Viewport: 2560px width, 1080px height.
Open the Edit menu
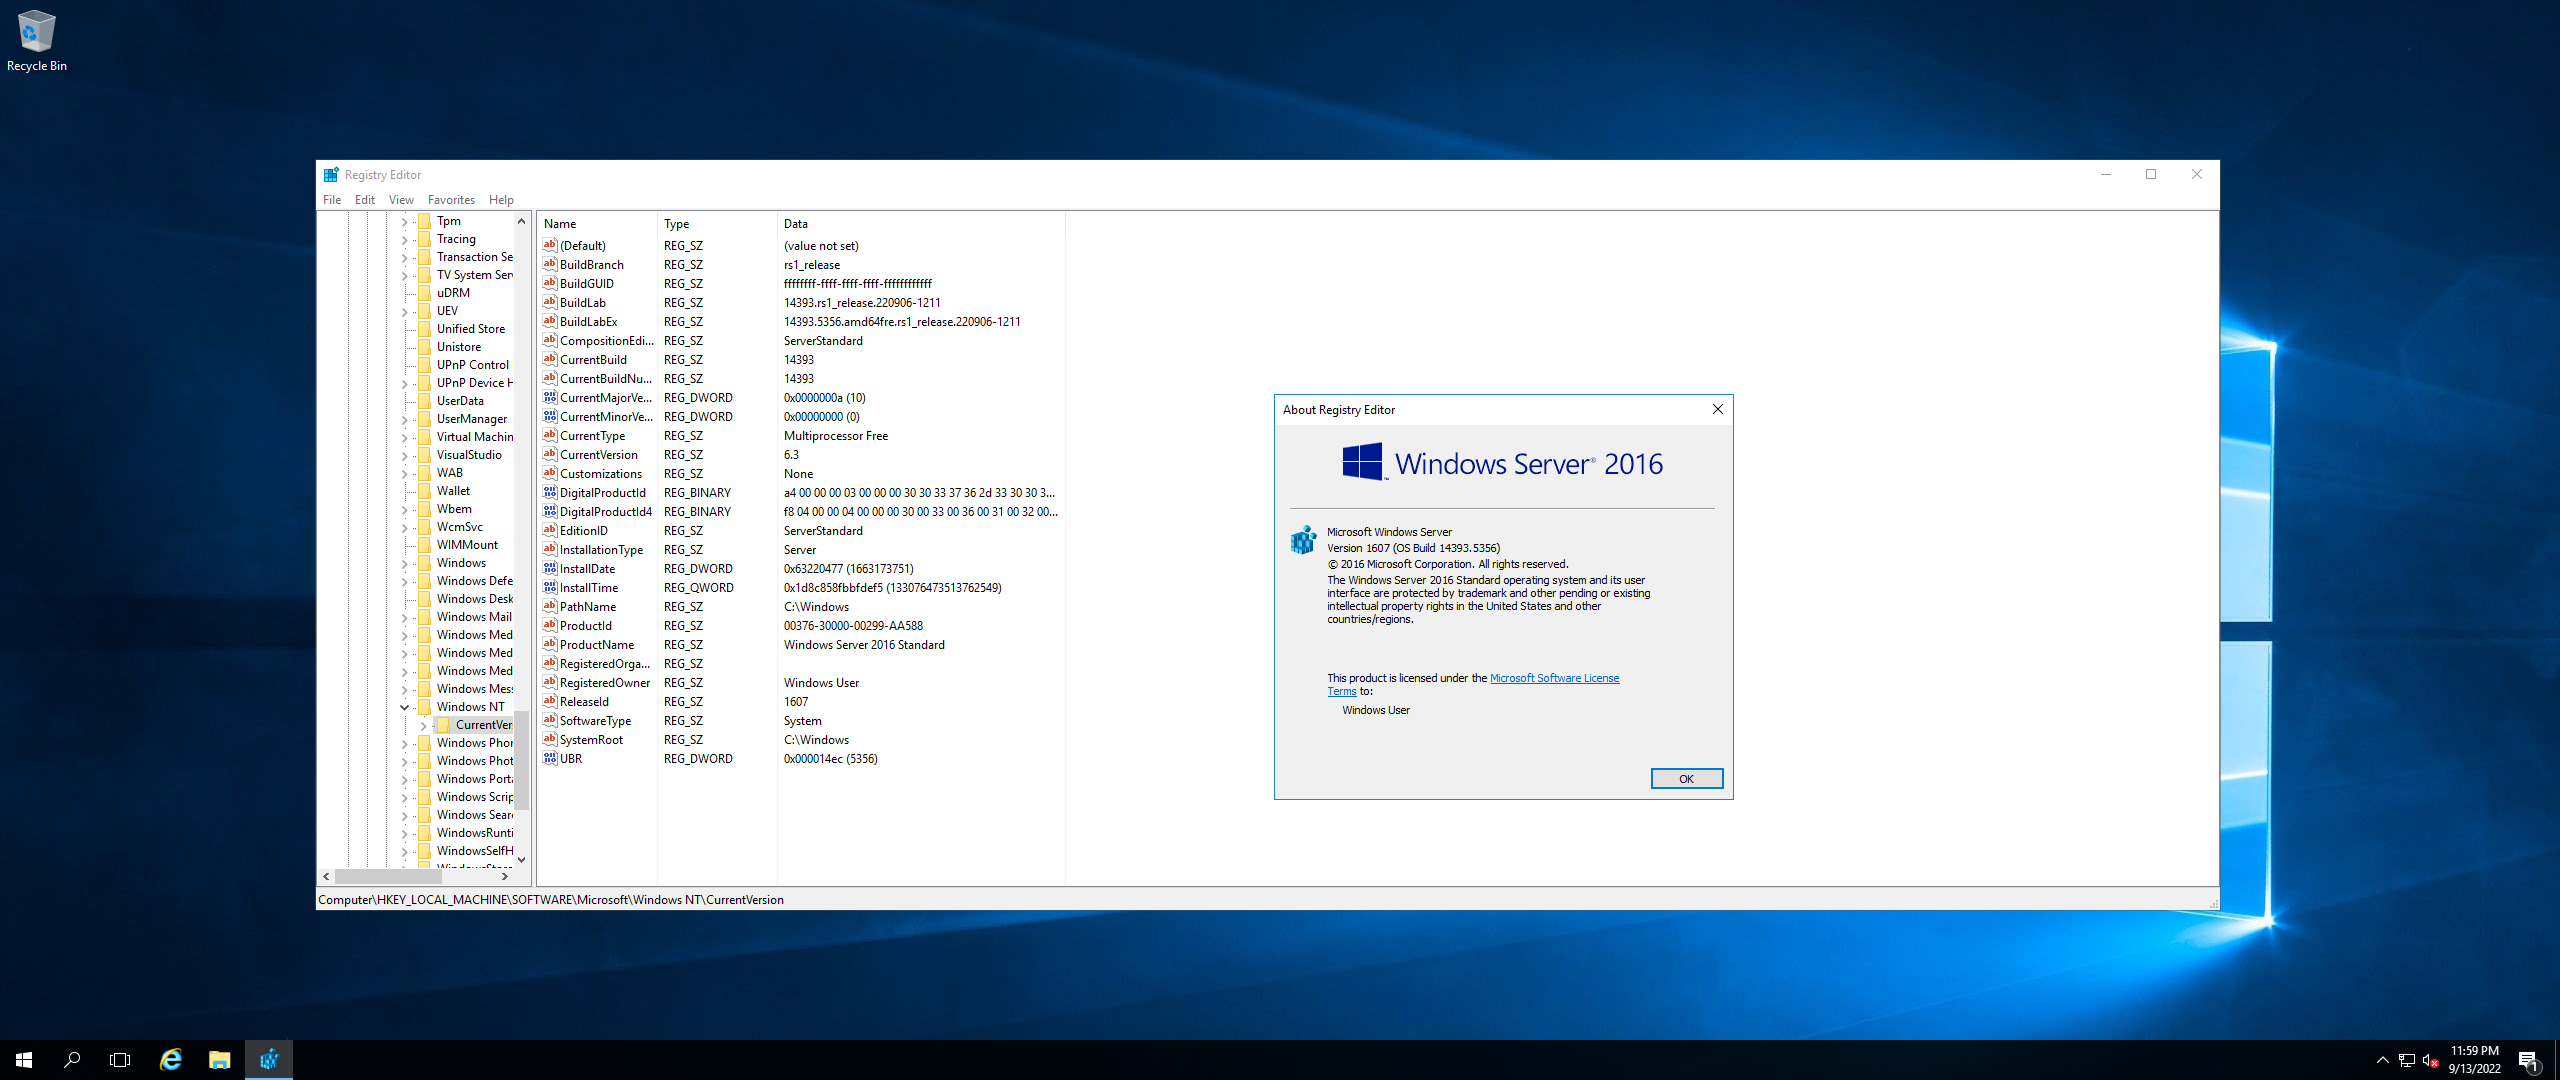[365, 200]
